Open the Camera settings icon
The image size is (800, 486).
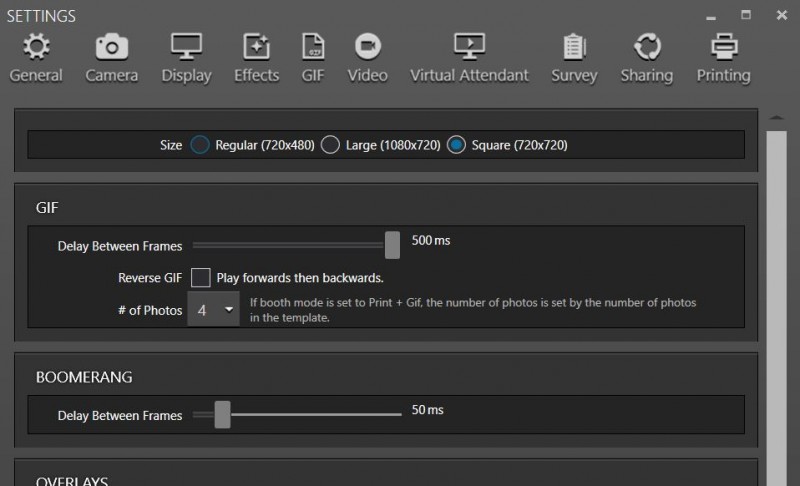coord(112,47)
